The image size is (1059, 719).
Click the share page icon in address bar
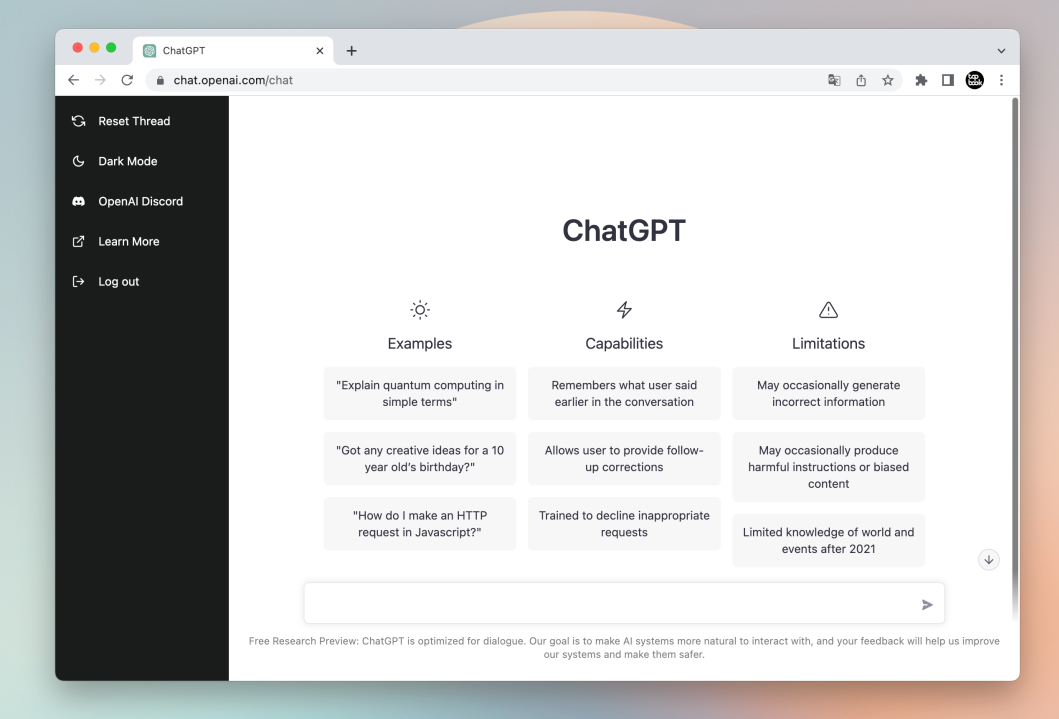point(861,80)
